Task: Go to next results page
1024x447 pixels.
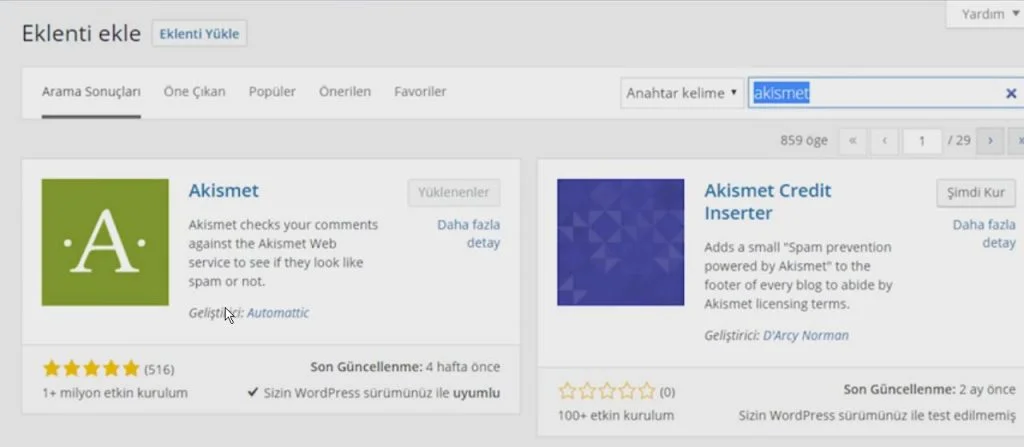Action: click(x=990, y=141)
